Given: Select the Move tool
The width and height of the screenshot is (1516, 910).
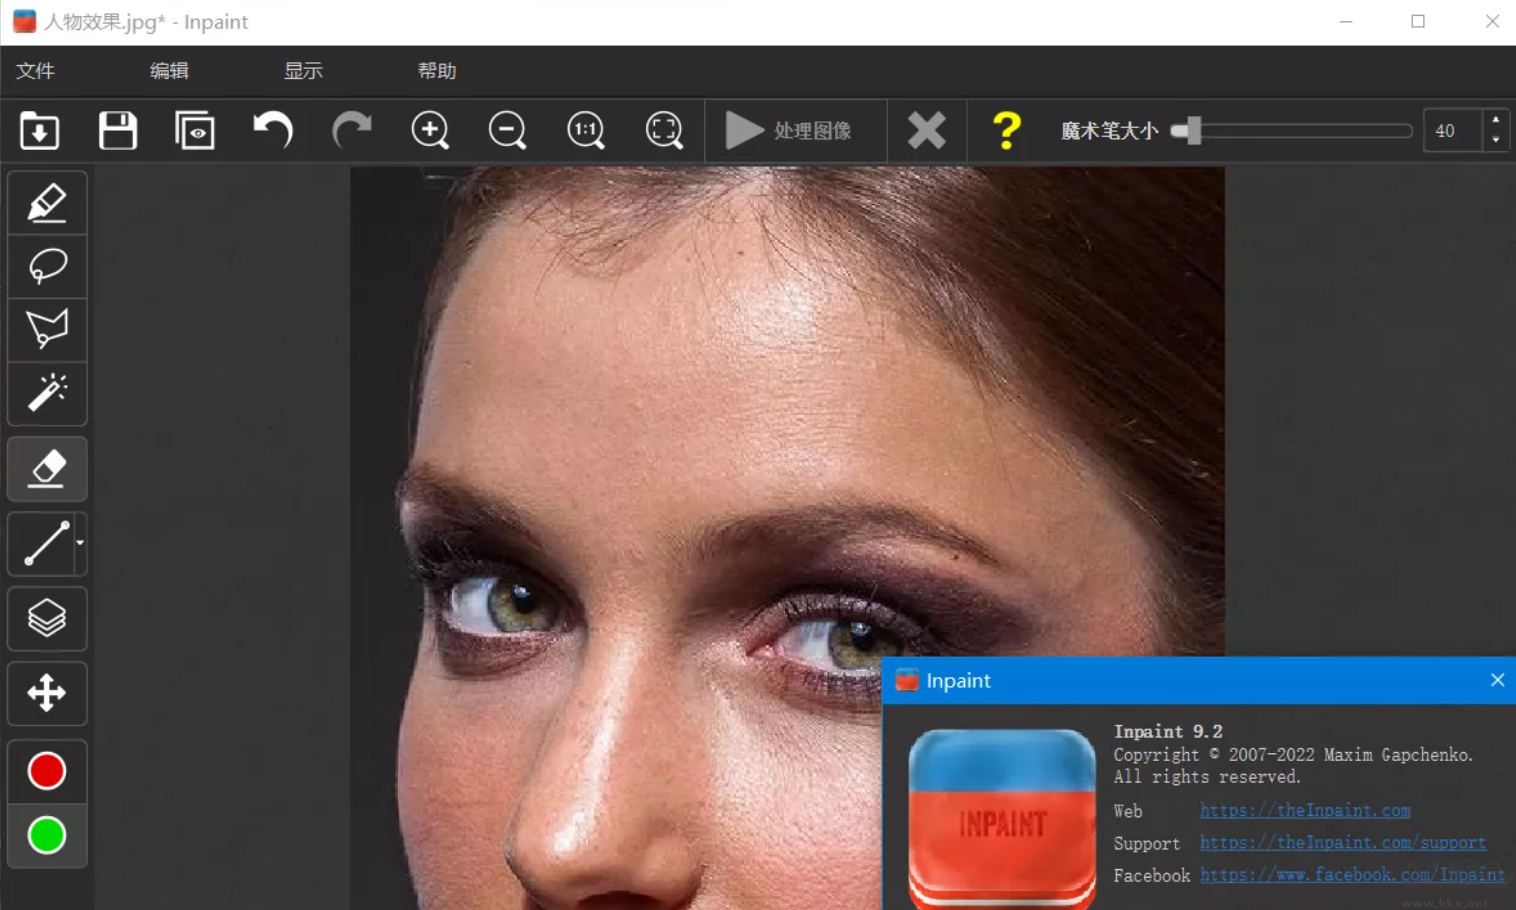Looking at the screenshot, I should (x=47, y=693).
